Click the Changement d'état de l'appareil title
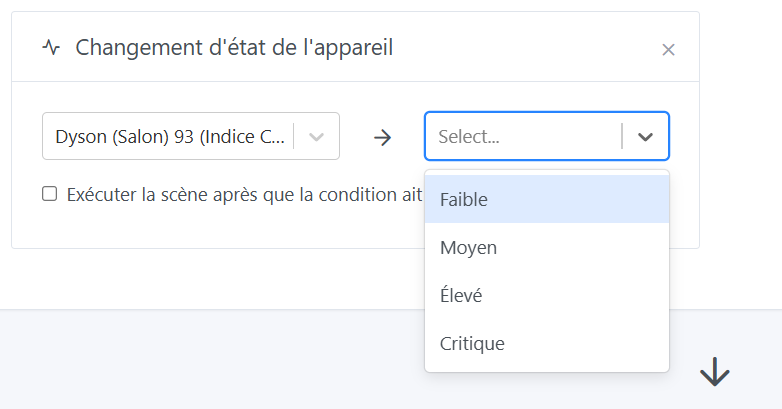The width and height of the screenshot is (782, 409). click(x=234, y=47)
